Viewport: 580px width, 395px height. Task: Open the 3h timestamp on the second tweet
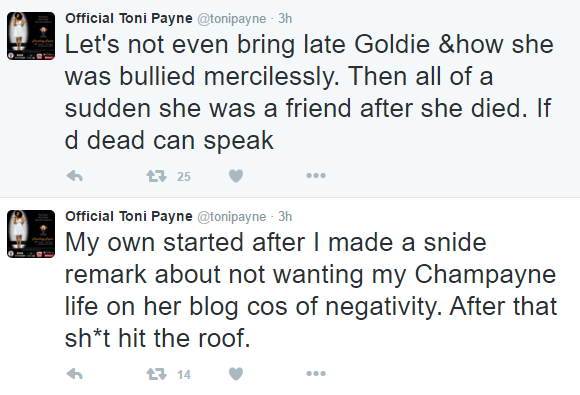pyautogui.click(x=285, y=217)
